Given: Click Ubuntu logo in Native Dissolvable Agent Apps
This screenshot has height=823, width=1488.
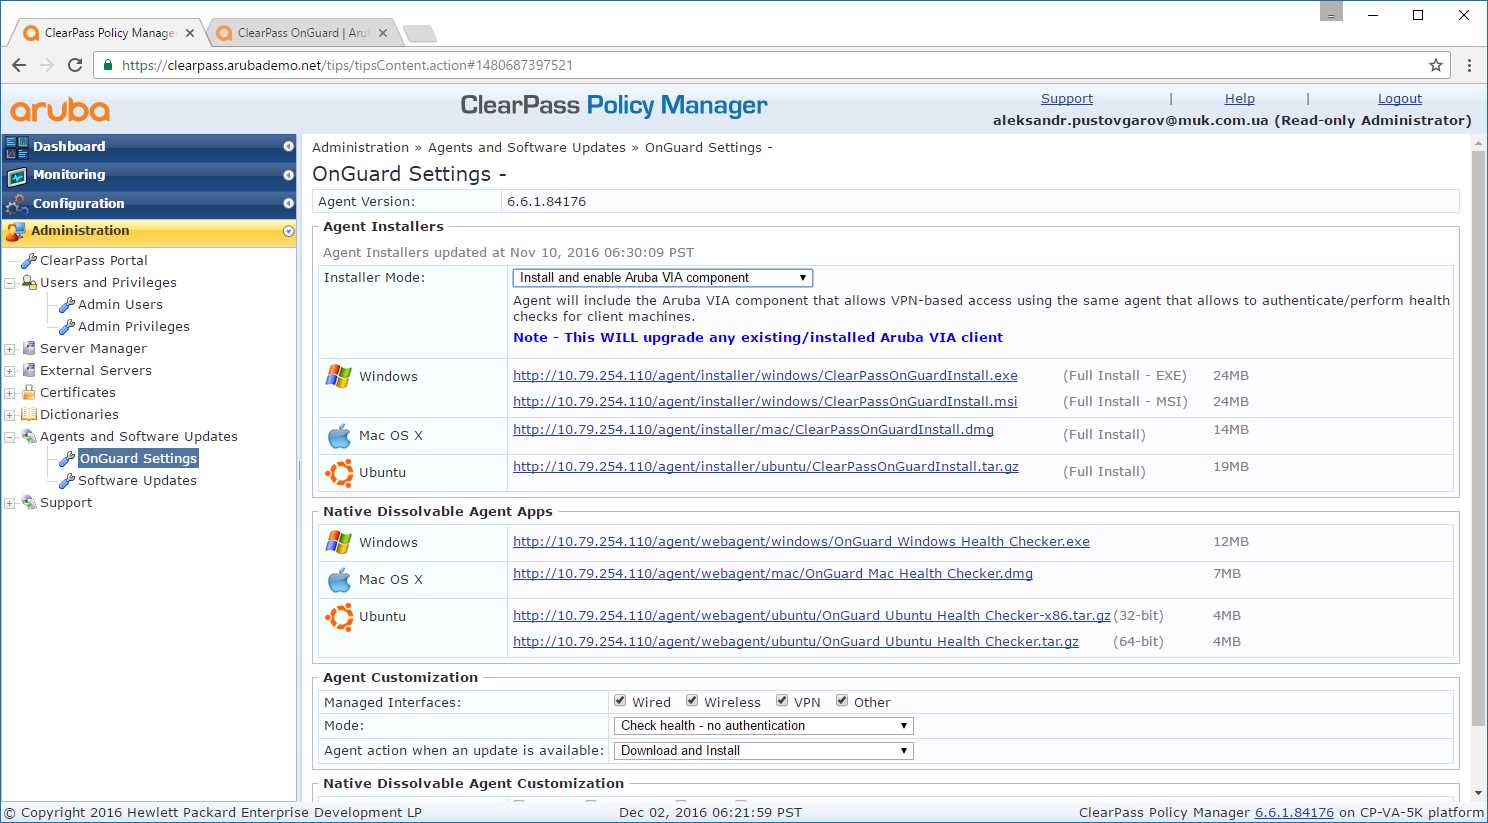Looking at the screenshot, I should [339, 617].
